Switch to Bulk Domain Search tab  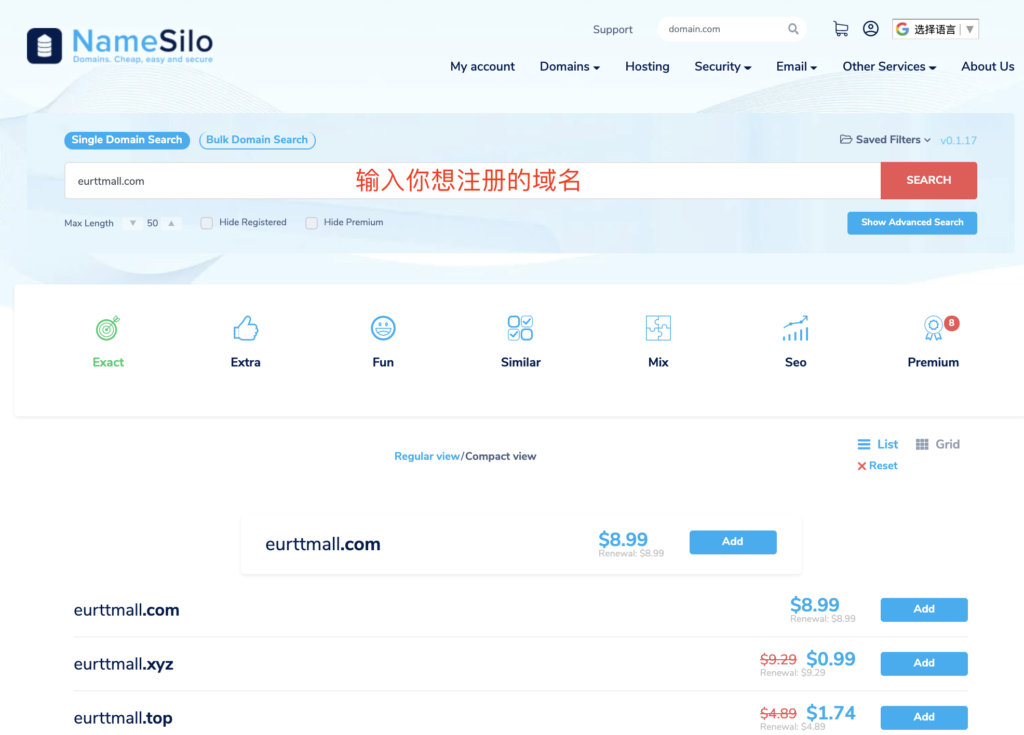(257, 140)
